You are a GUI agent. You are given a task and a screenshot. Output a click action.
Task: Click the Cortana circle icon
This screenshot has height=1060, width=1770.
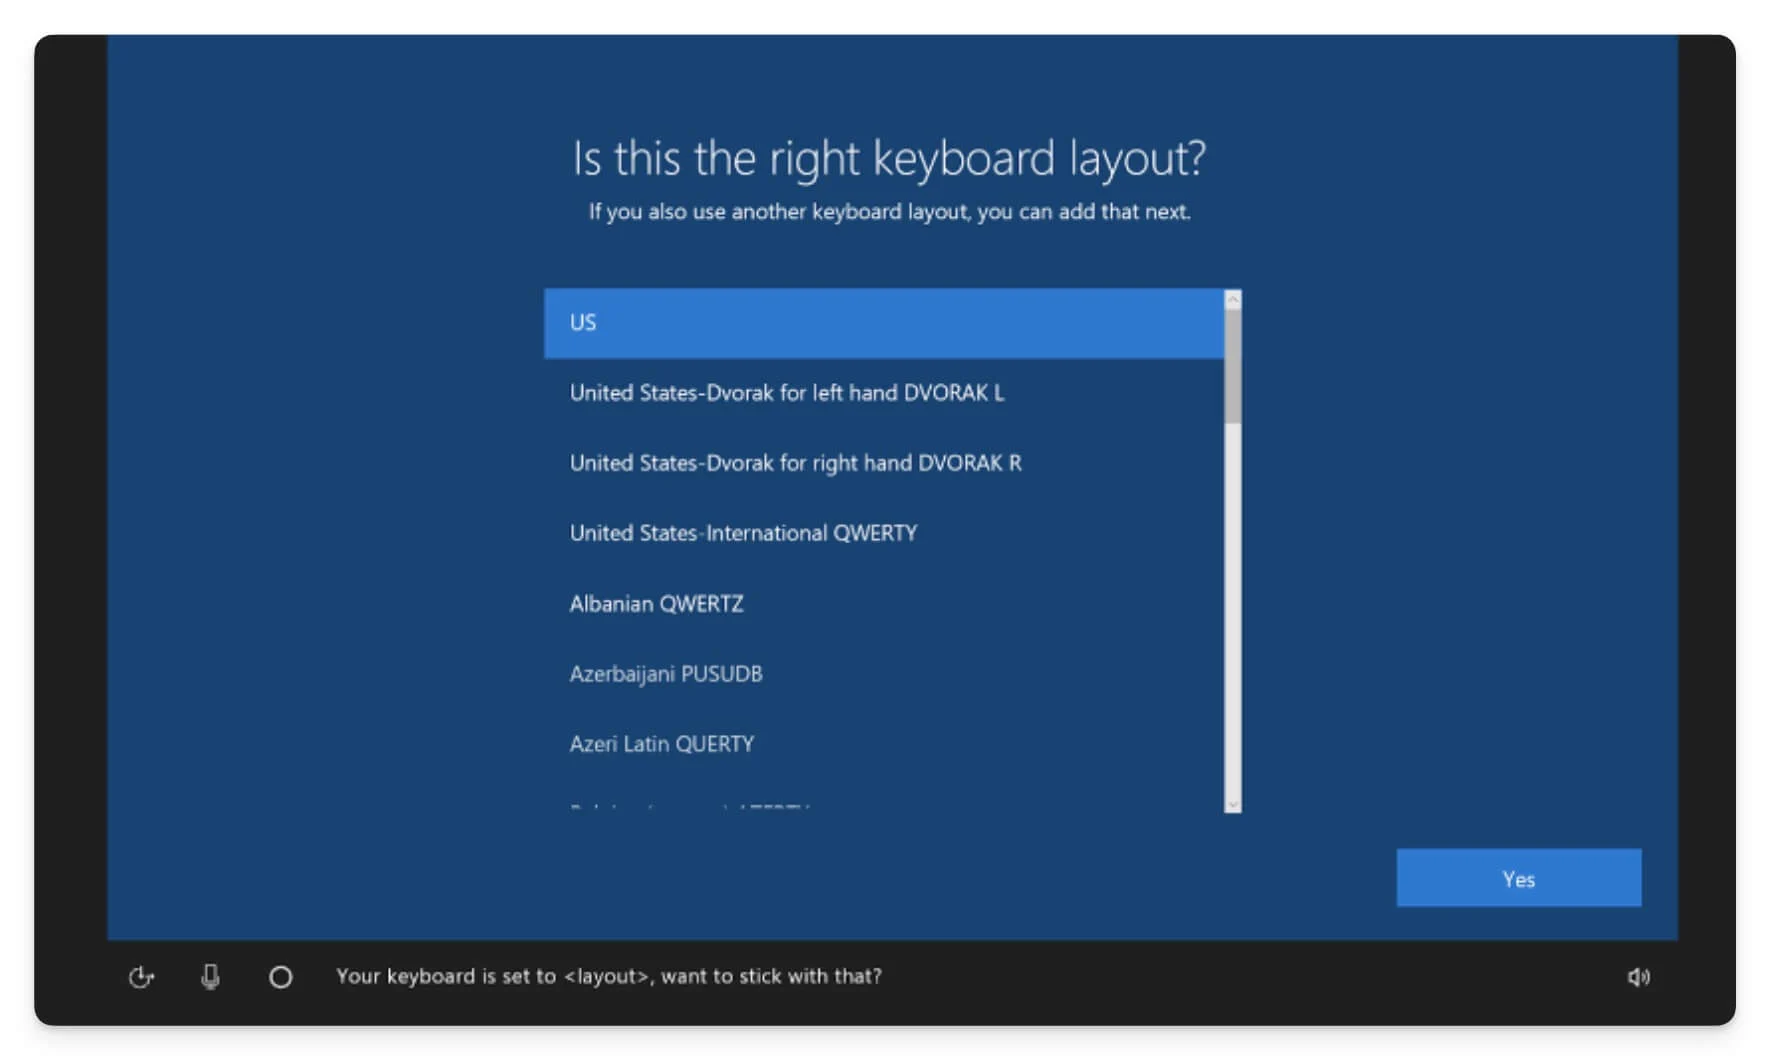pyautogui.click(x=281, y=977)
